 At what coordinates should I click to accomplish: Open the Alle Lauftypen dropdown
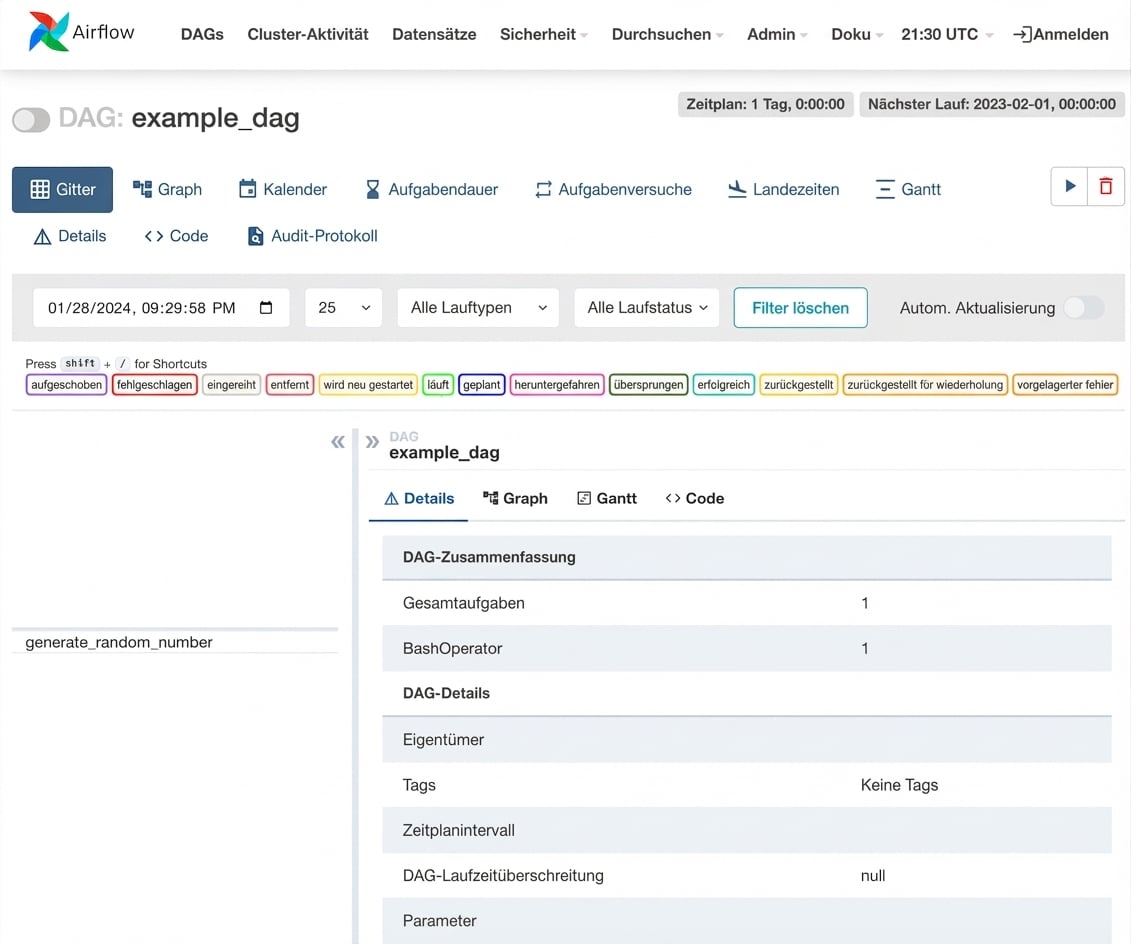pos(478,308)
